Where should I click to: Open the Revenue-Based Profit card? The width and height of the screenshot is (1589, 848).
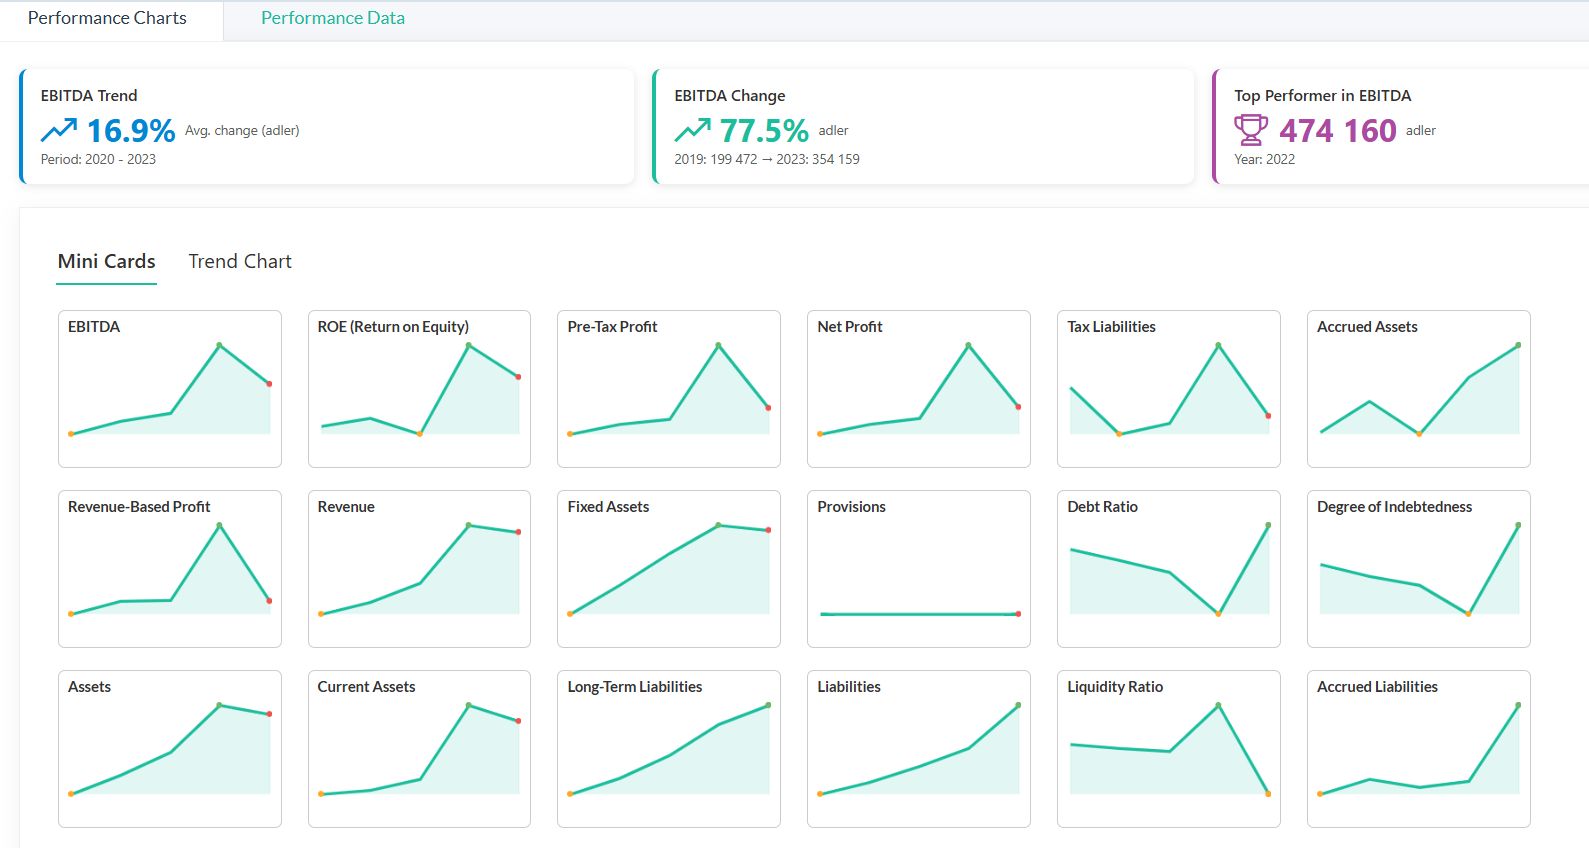(170, 569)
